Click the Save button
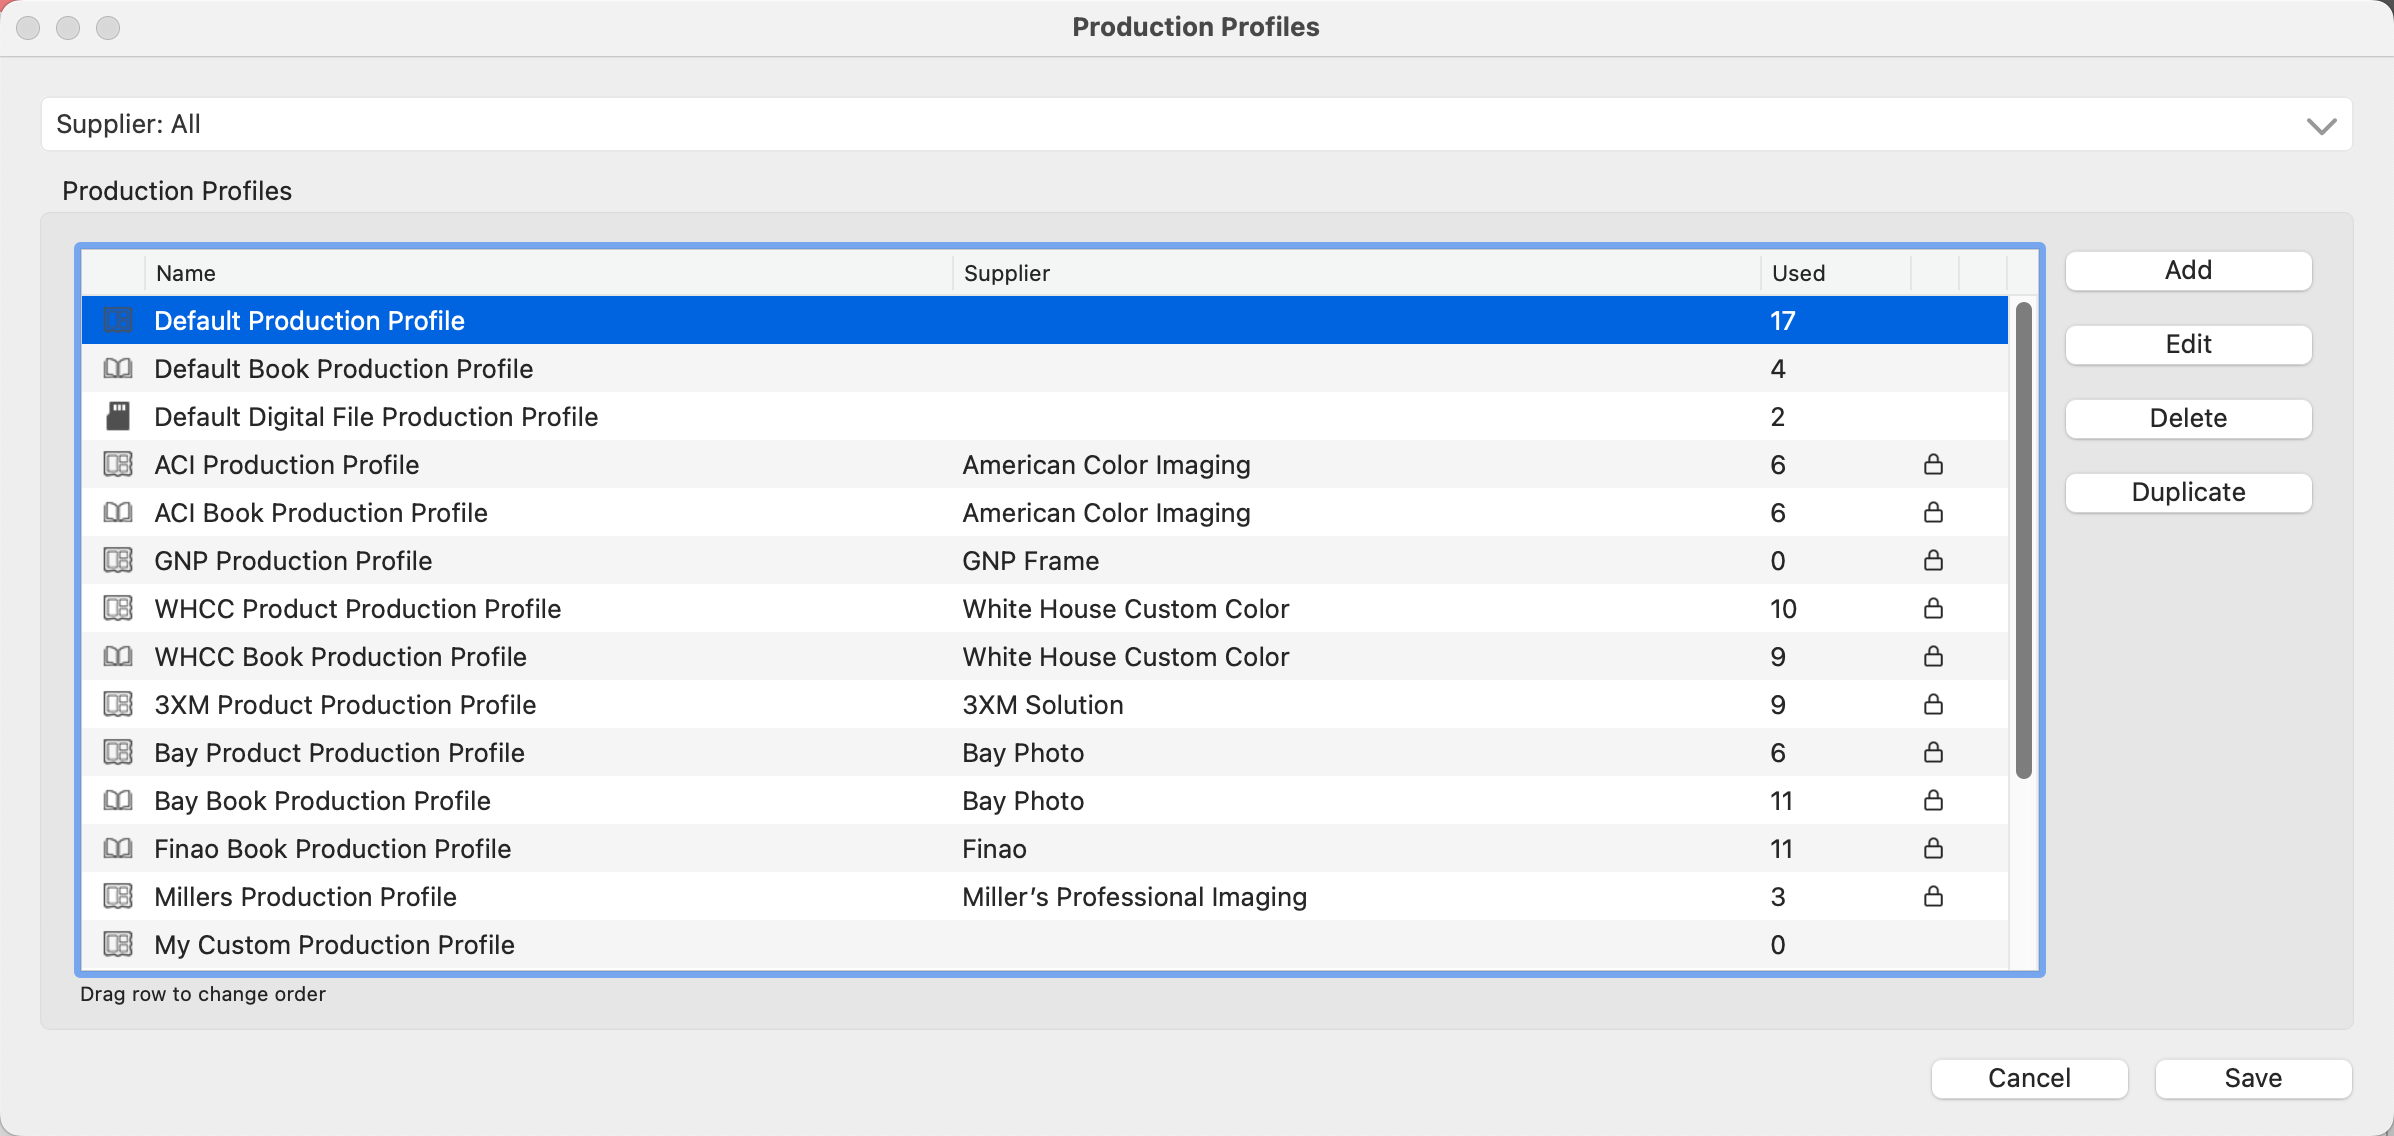Viewport: 2394px width, 1136px height. 2252,1078
